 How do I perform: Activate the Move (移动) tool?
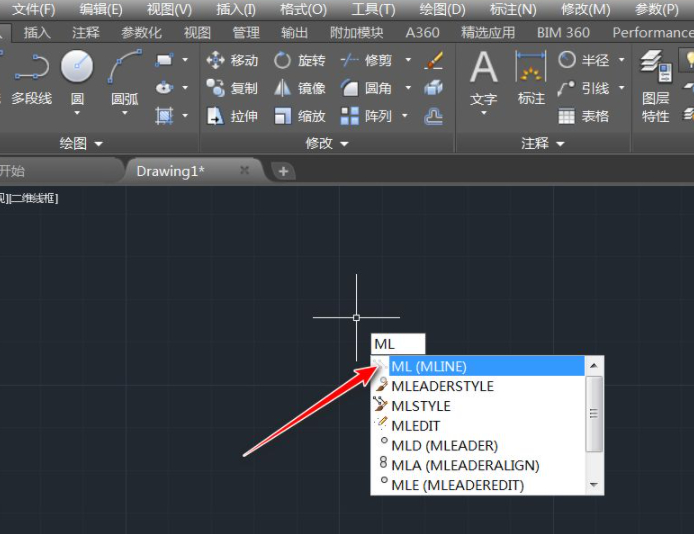coord(232,60)
